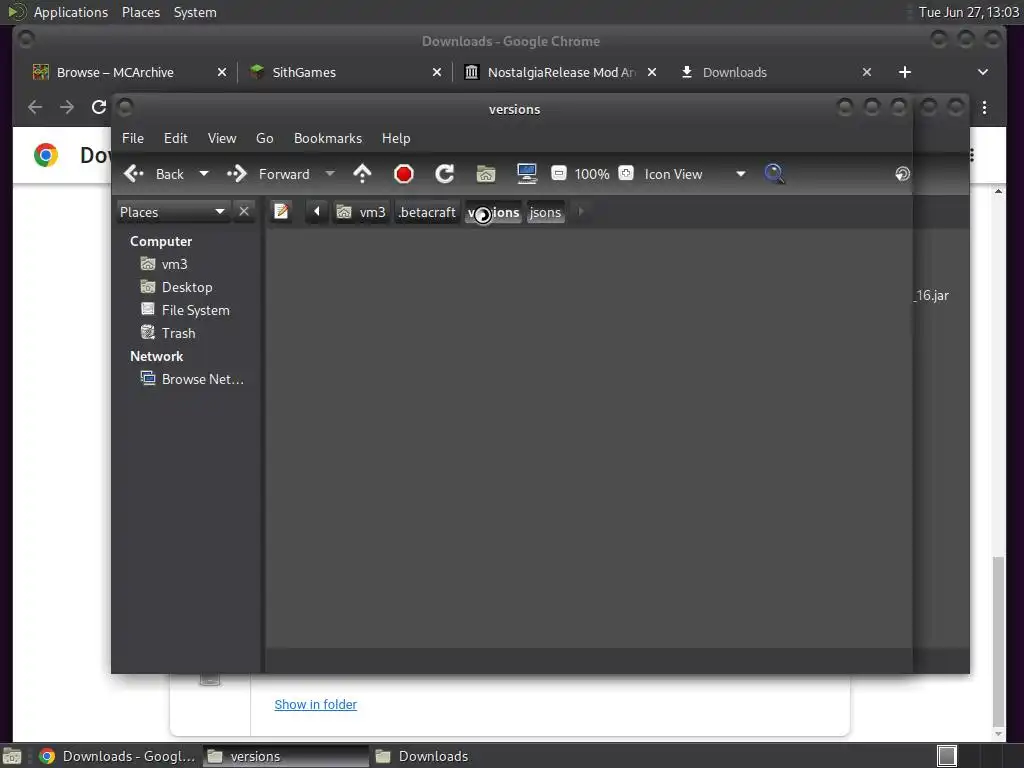Click the Chrome Downloads page scrollbar

pos(998,641)
